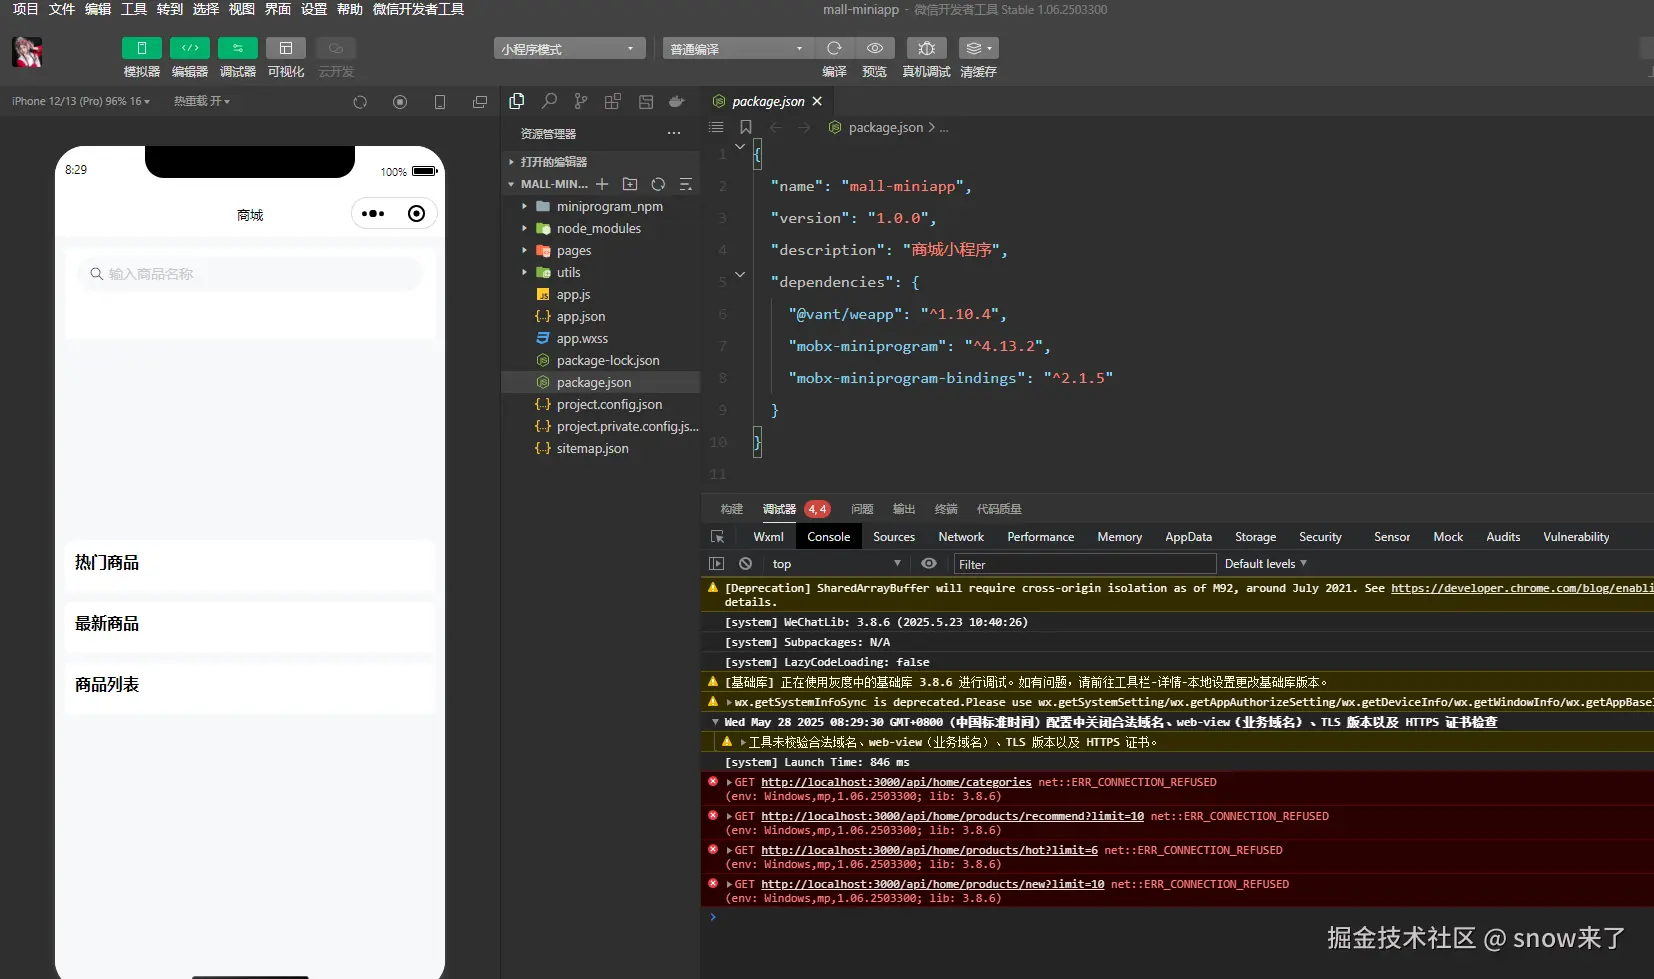The height and width of the screenshot is (979, 1654).
Task: Click the Preview eye icon in toolbar
Action: click(874, 48)
